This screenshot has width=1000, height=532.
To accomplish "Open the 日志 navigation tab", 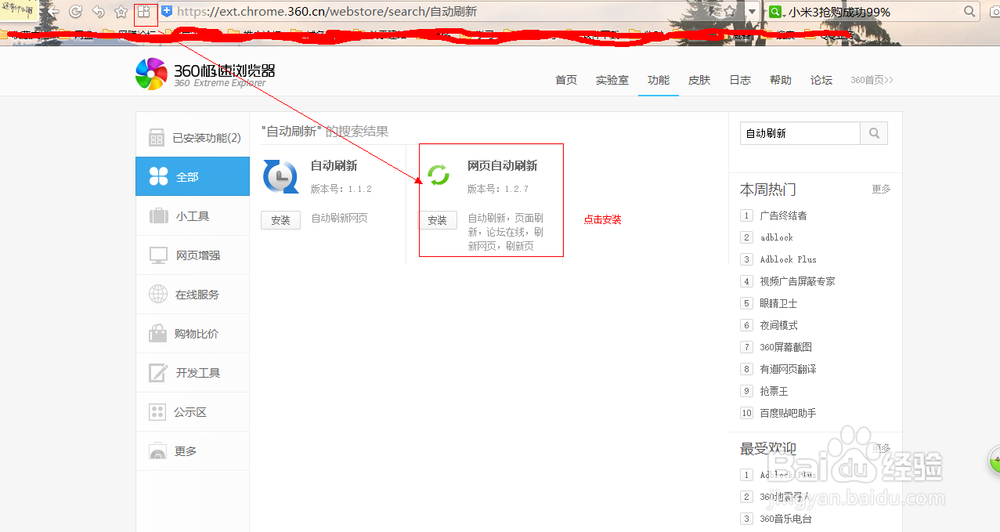I will point(740,80).
